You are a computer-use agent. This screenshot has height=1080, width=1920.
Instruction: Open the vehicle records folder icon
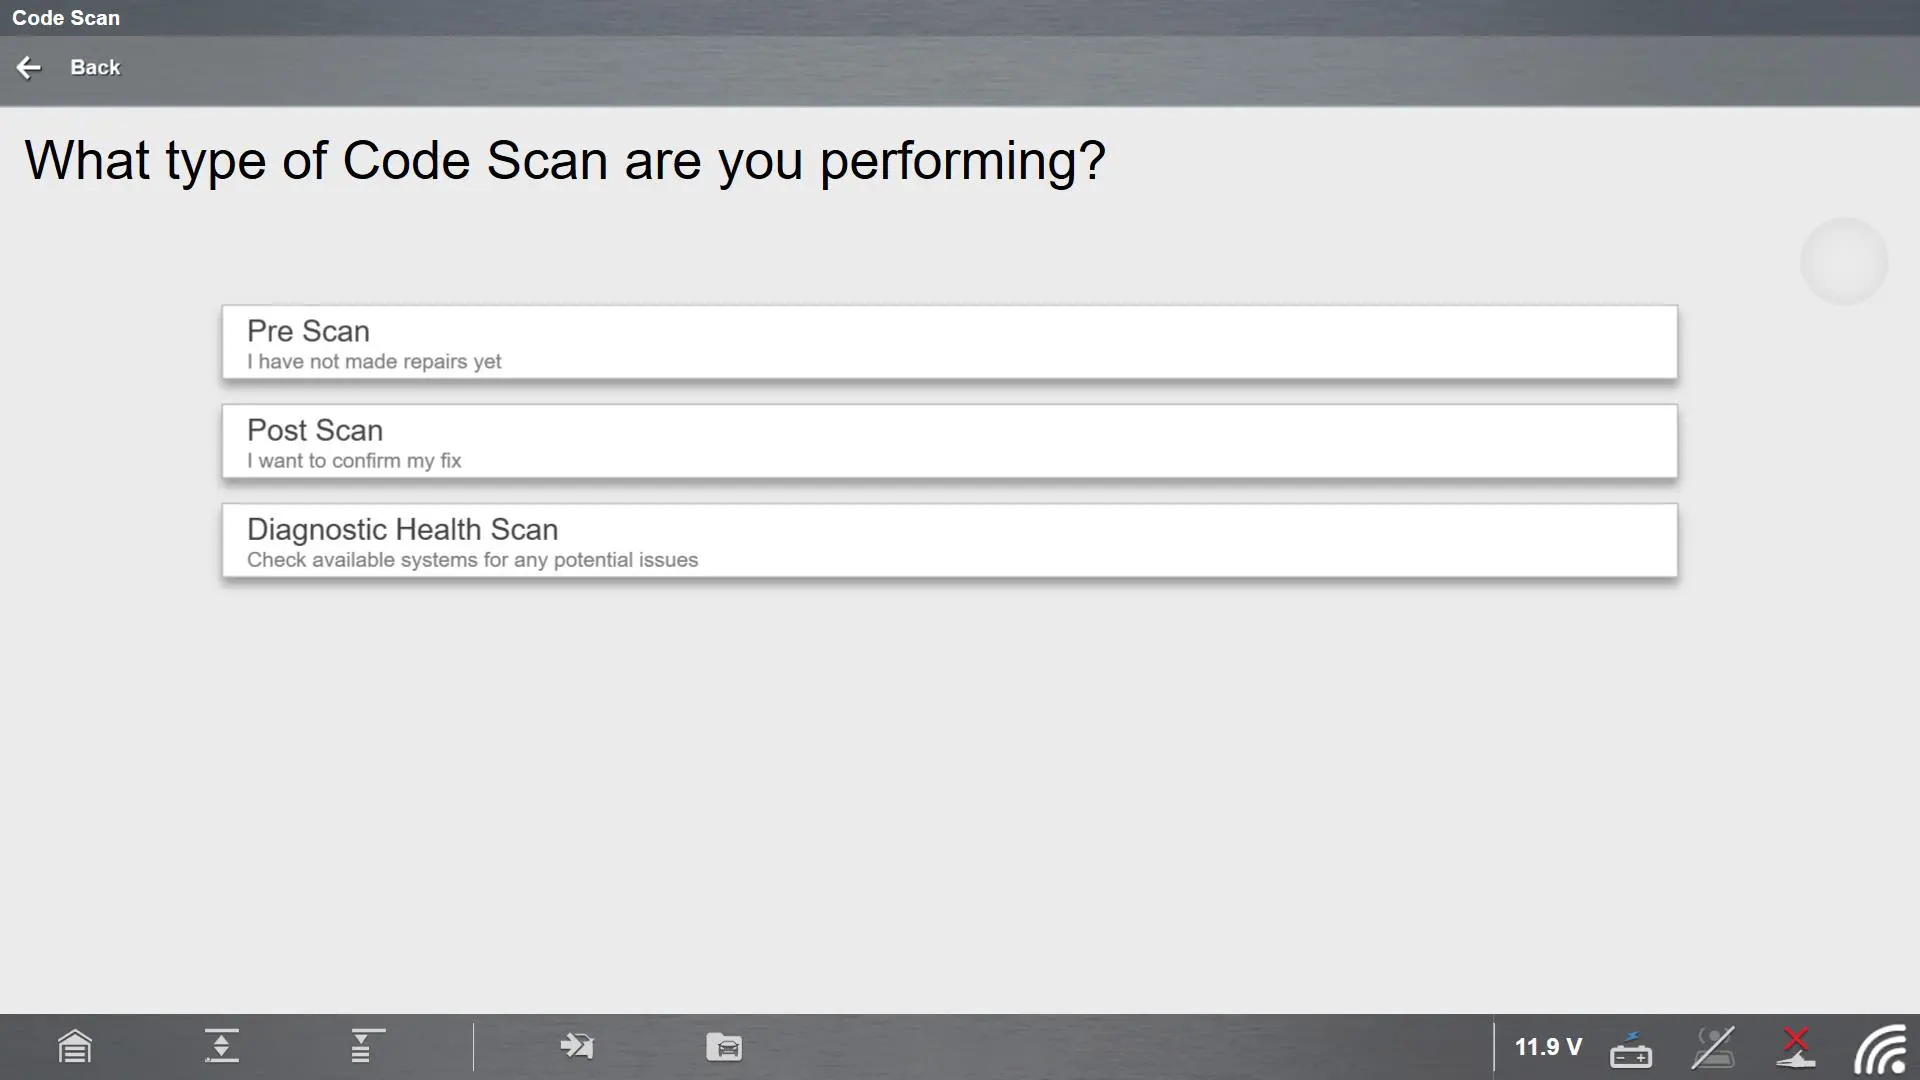(x=724, y=1047)
